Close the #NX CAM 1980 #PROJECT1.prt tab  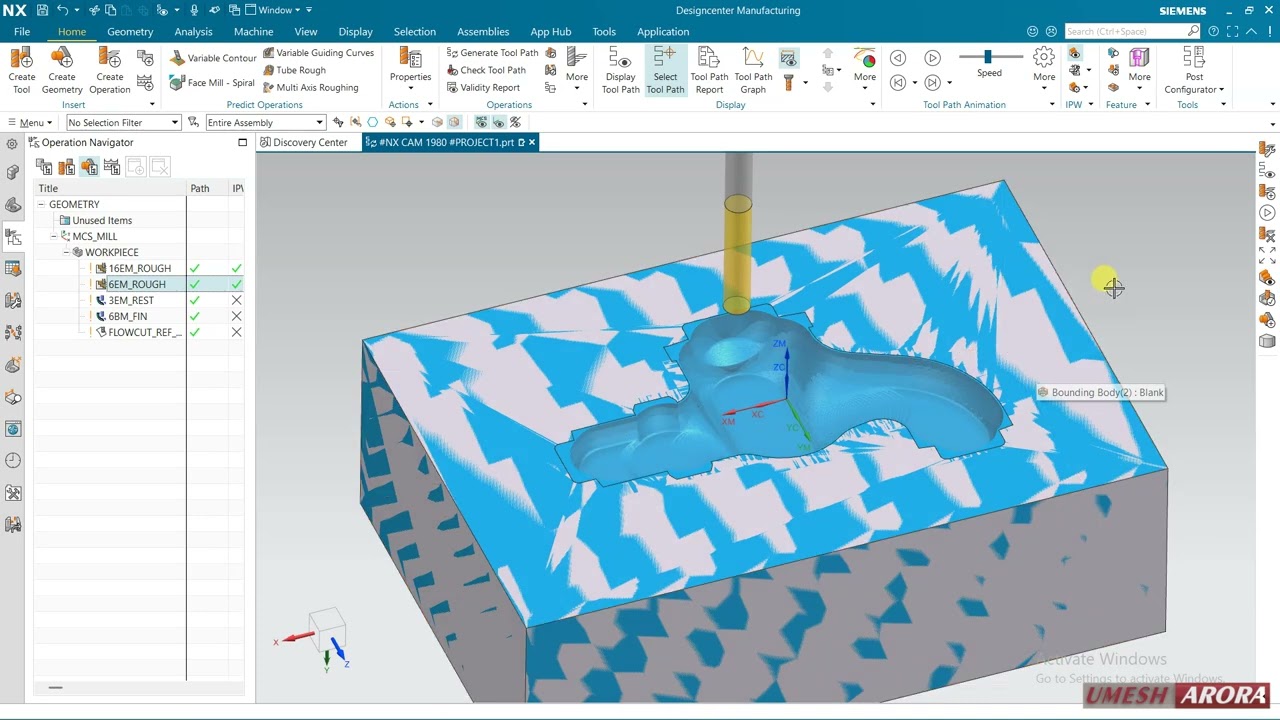[x=532, y=142]
